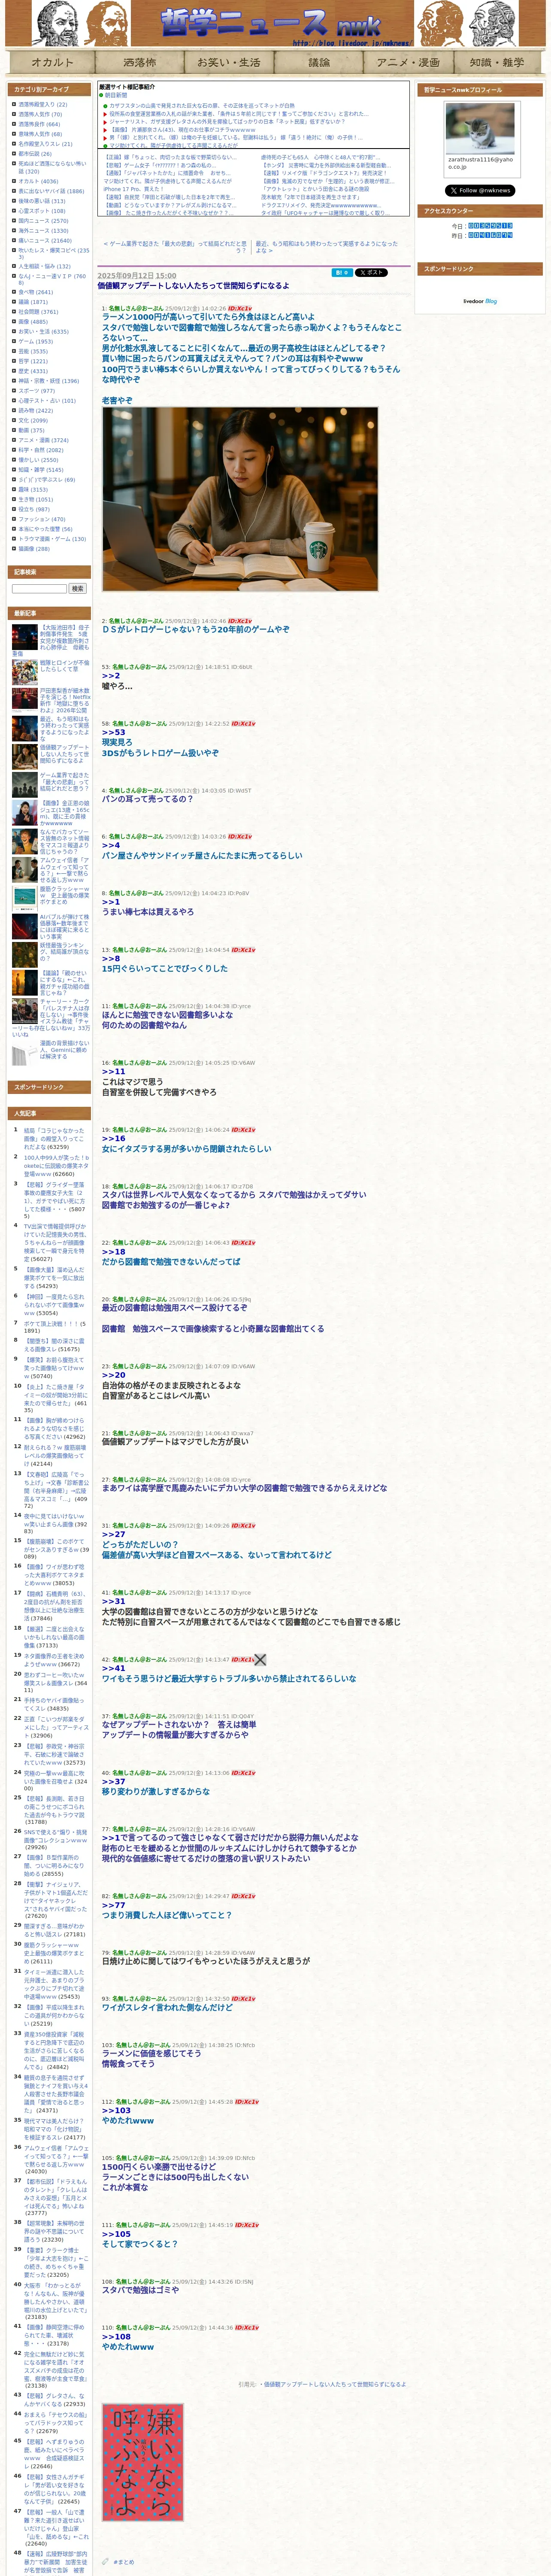Viewport: 551px width, 2576px height.
Task: Open the 議論 navigation tab
Action: tap(319, 62)
